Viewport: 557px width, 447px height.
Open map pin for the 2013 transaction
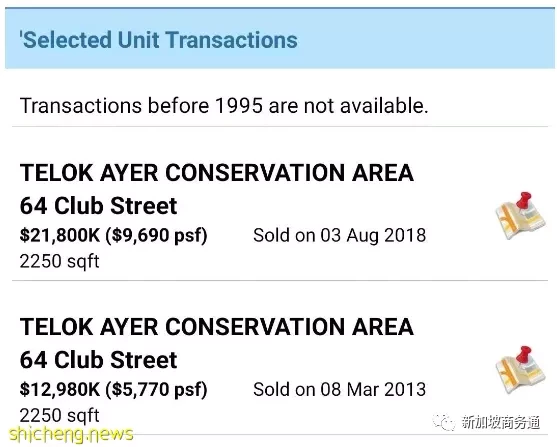click(520, 370)
